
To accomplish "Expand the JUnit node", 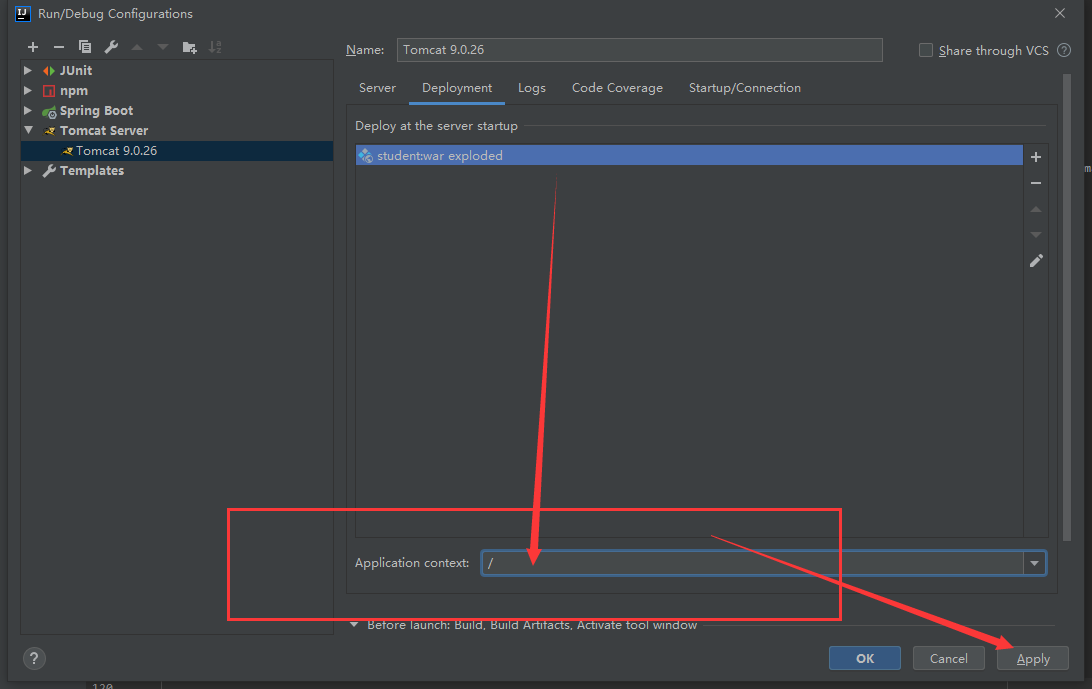I will point(28,70).
